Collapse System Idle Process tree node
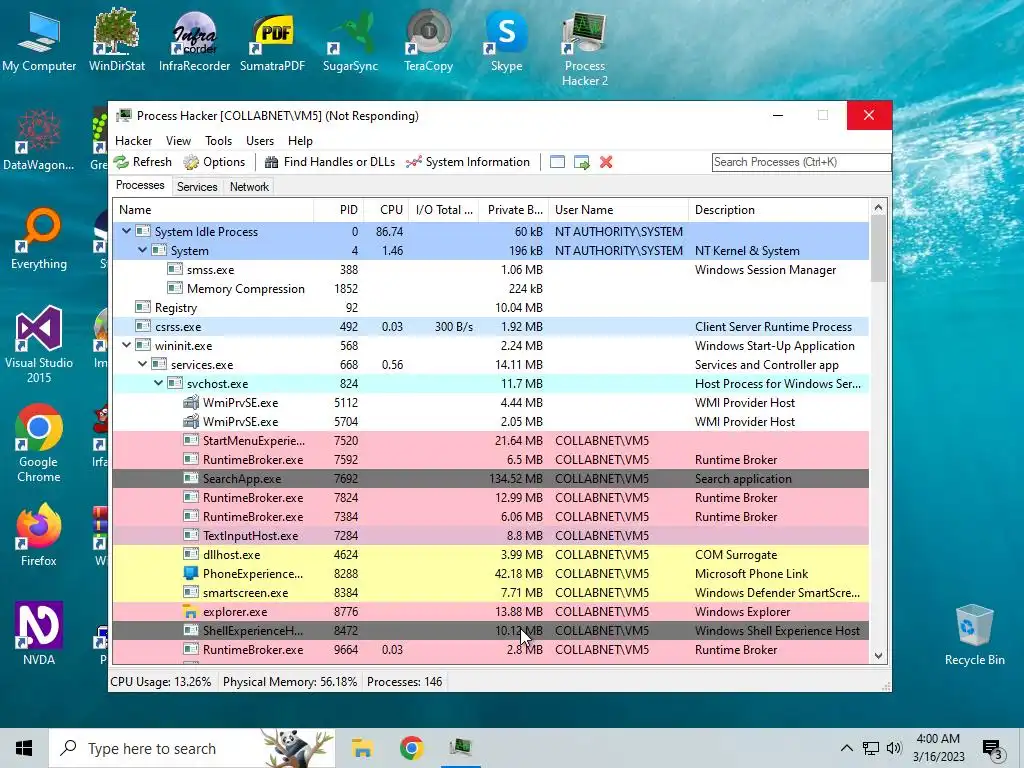The height and width of the screenshot is (768, 1024). (x=127, y=231)
